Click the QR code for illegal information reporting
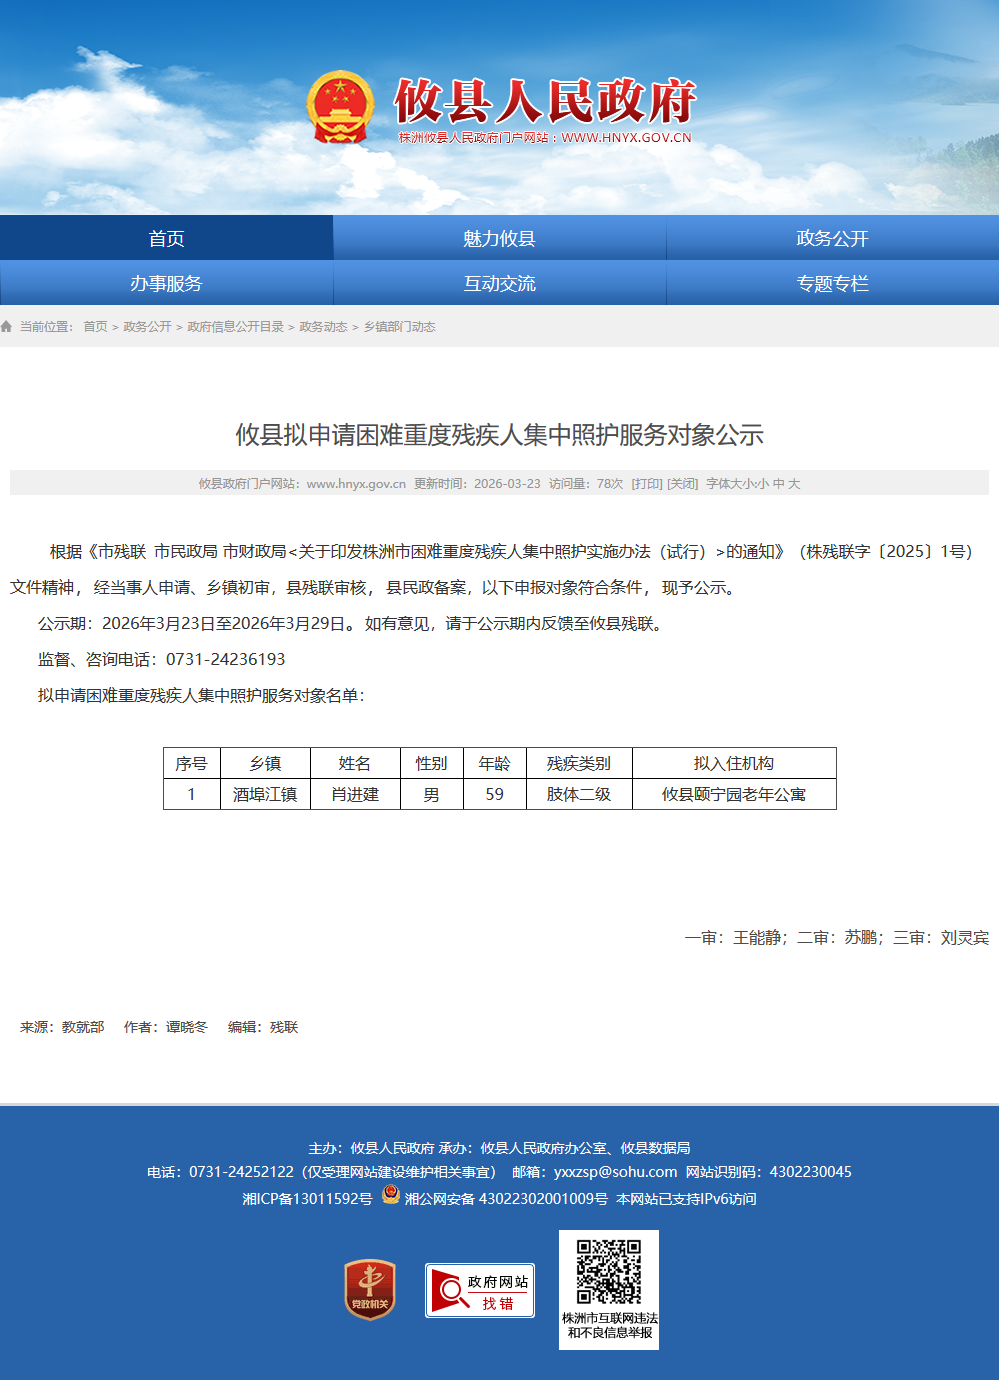 (608, 1273)
